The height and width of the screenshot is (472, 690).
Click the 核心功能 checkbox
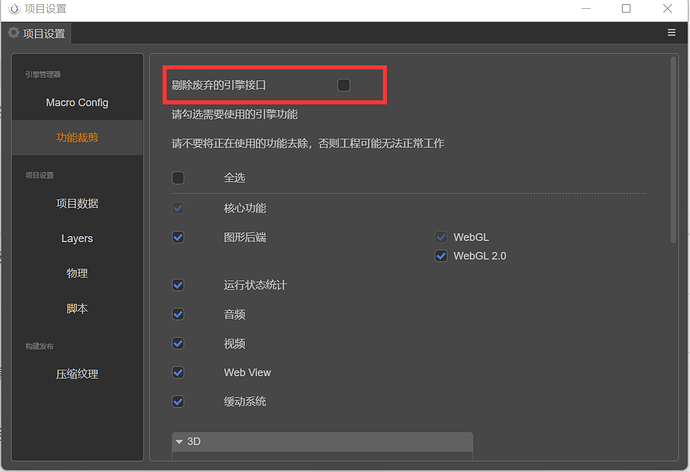pyautogui.click(x=178, y=208)
